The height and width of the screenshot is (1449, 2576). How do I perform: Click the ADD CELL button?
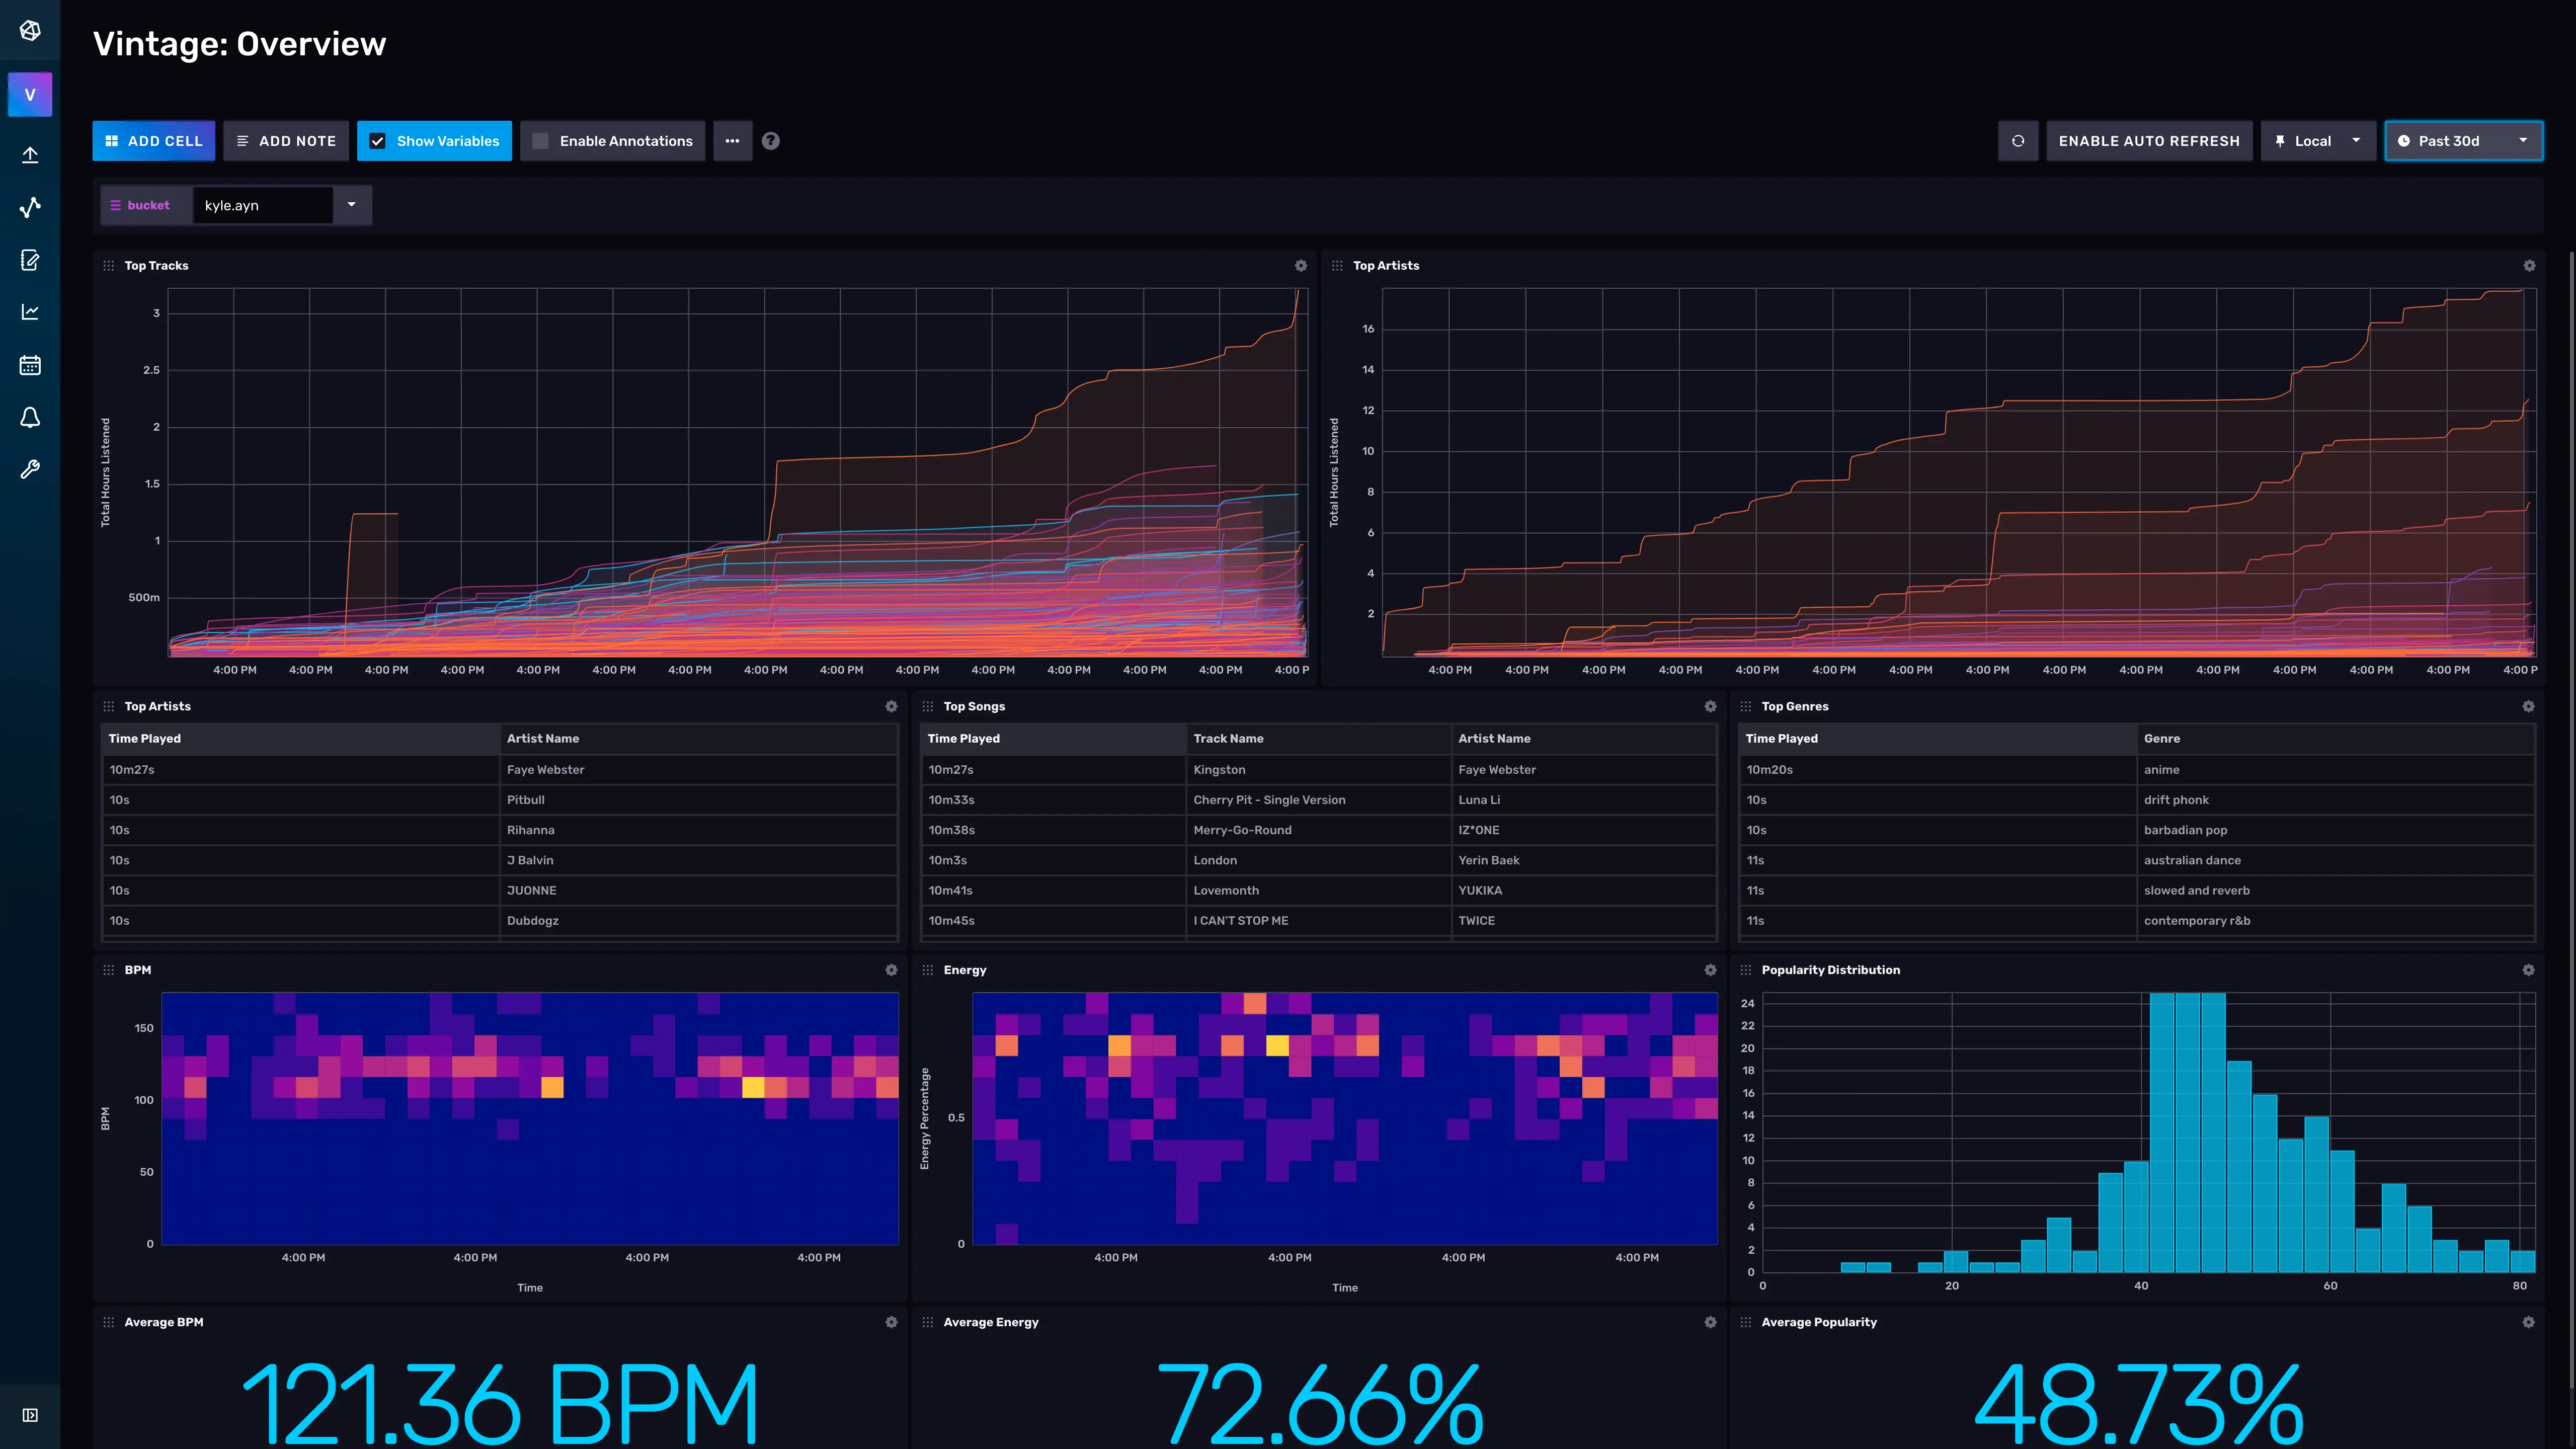pos(154,141)
